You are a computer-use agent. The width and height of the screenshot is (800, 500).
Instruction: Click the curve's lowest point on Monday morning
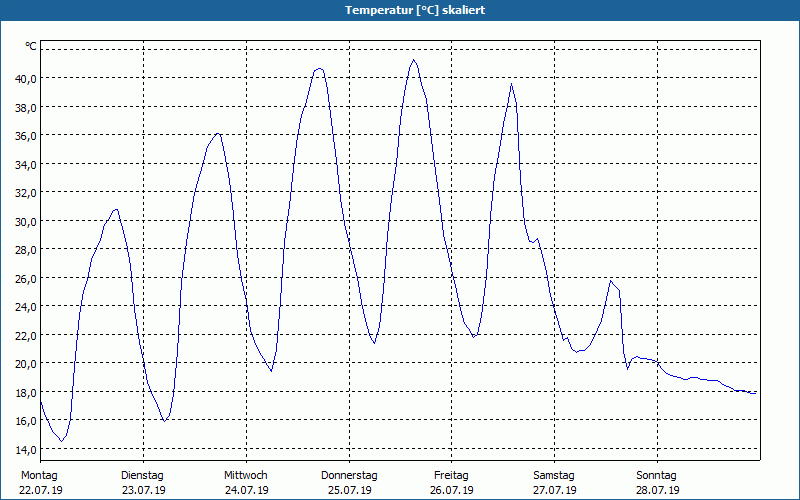click(62, 441)
